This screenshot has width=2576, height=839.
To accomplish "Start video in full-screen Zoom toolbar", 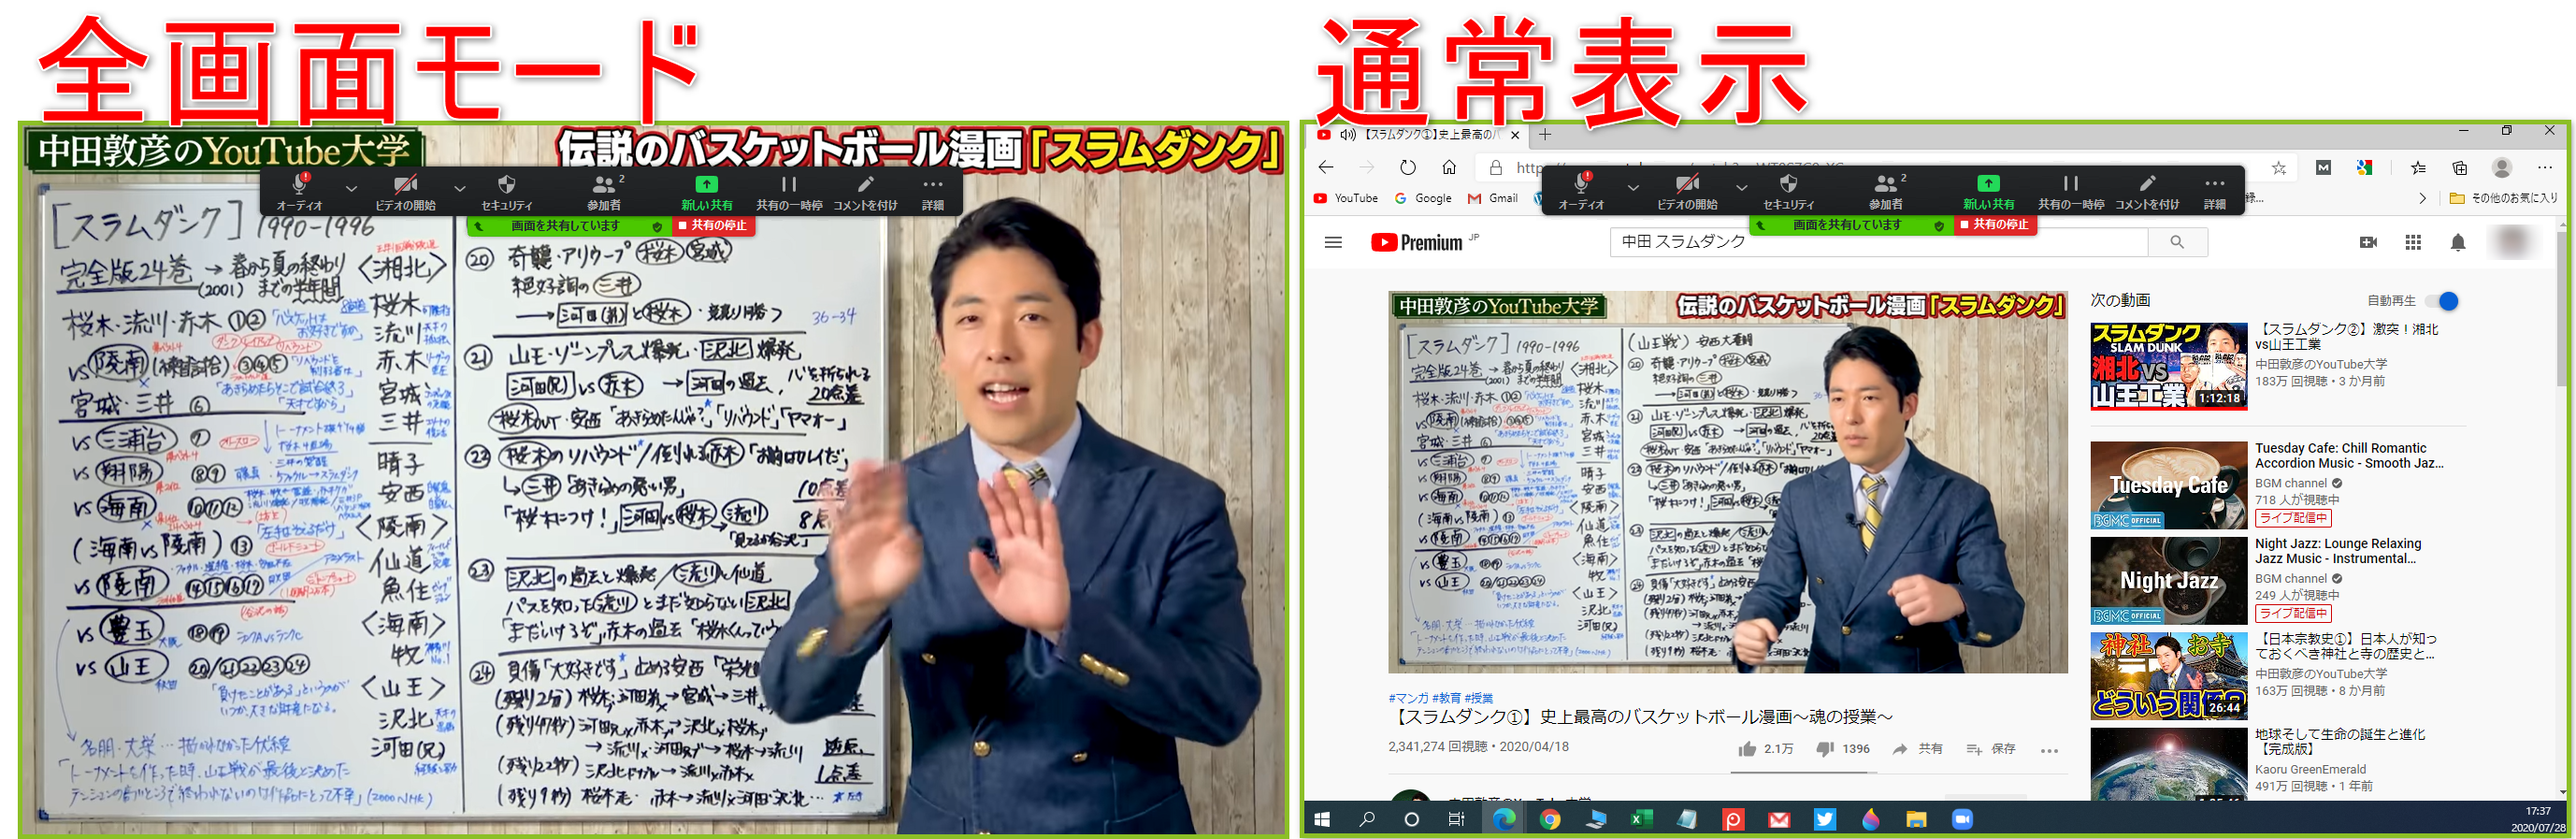I will coord(405,191).
